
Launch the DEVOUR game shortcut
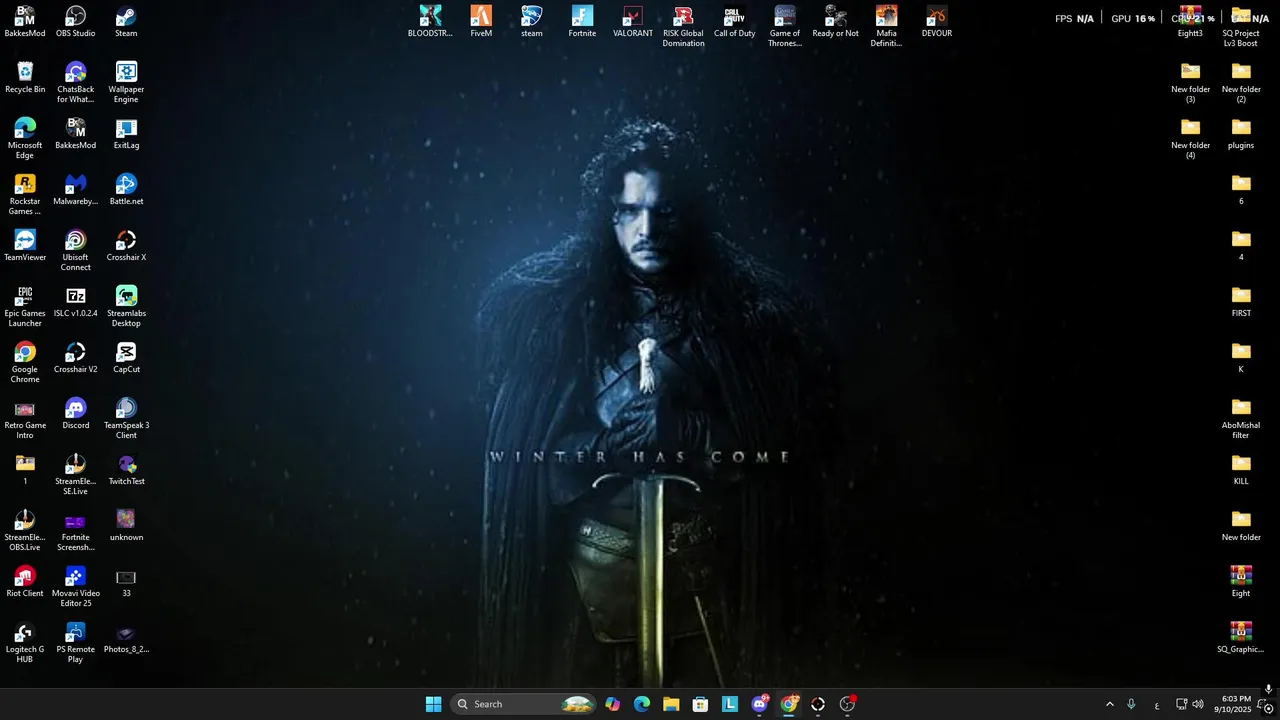[937, 22]
